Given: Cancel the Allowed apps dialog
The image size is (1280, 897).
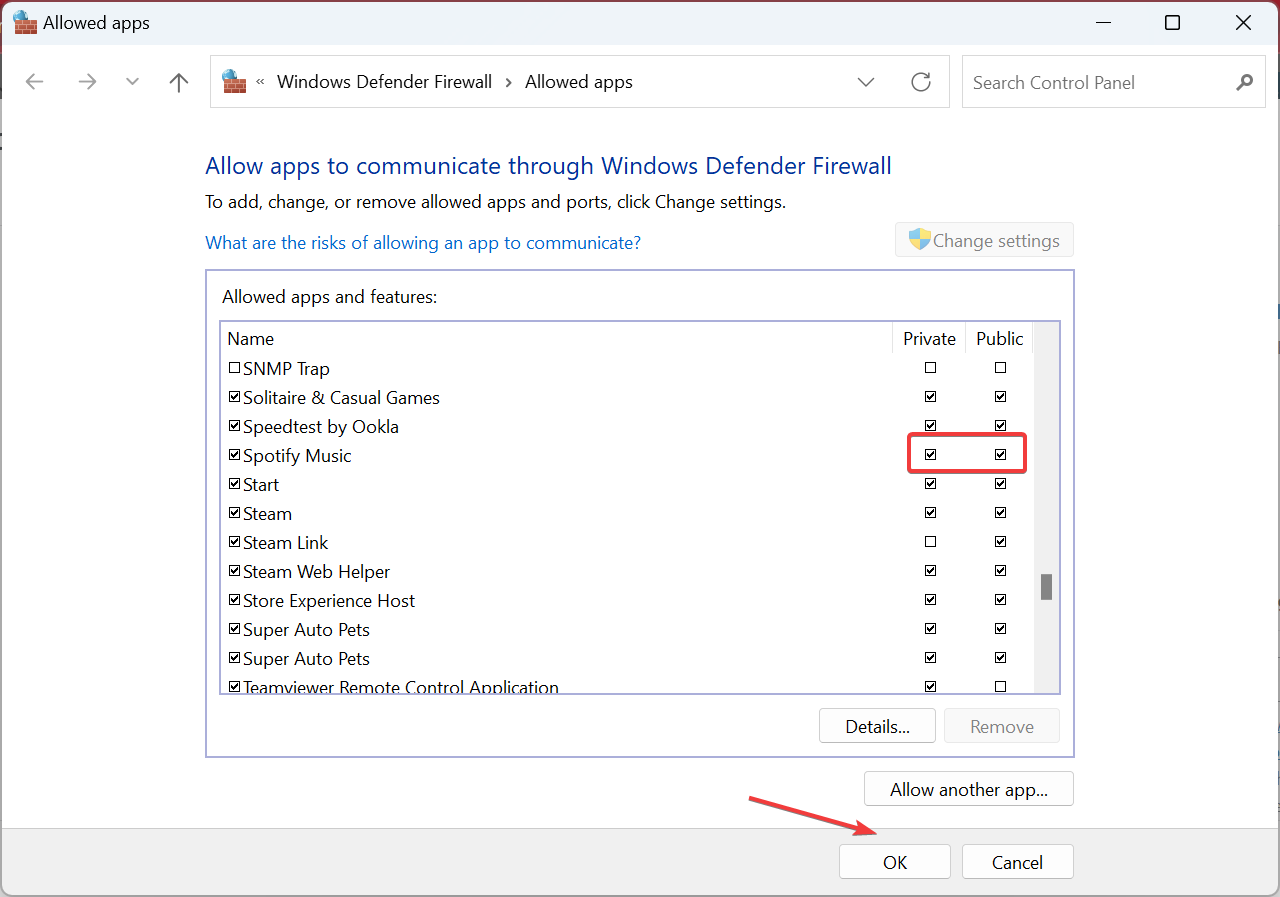Looking at the screenshot, I should click(1018, 862).
